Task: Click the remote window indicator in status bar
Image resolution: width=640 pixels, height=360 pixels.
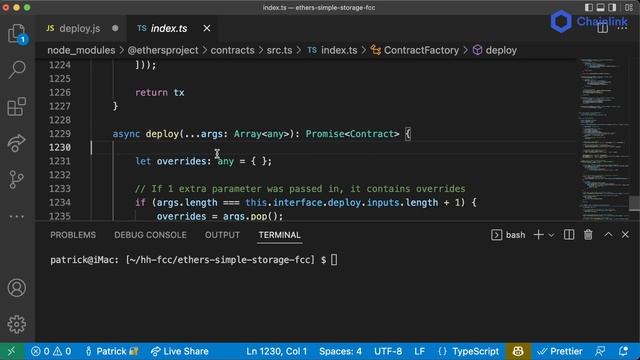Action: click(11, 351)
